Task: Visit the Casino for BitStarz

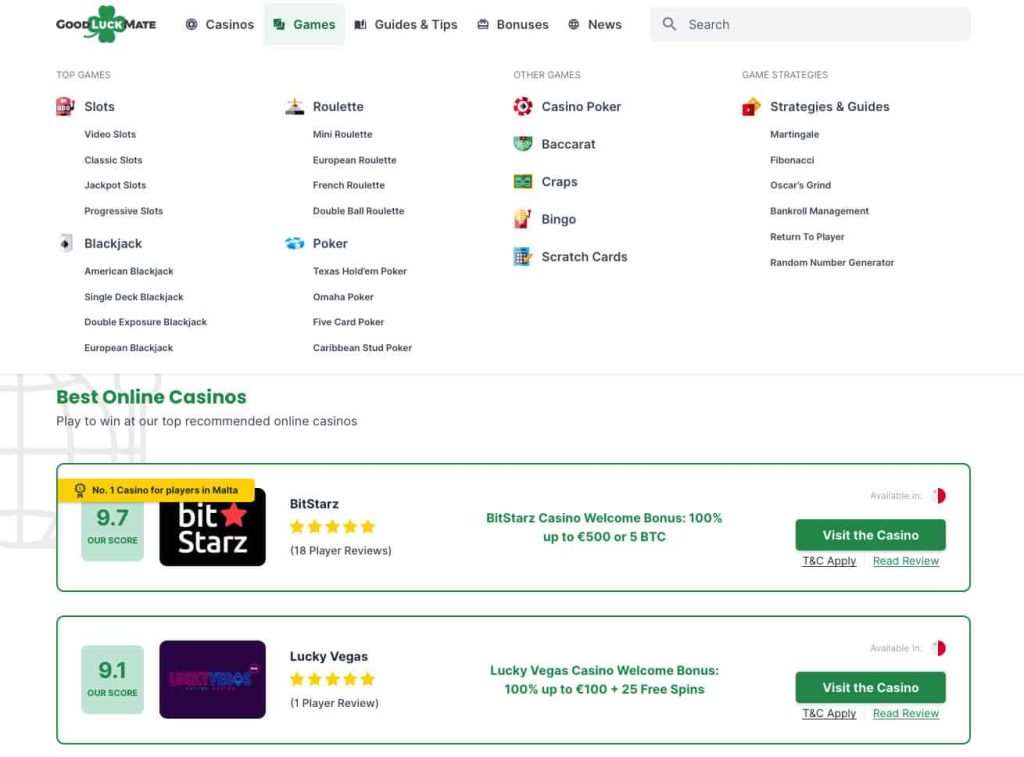Action: (x=871, y=535)
